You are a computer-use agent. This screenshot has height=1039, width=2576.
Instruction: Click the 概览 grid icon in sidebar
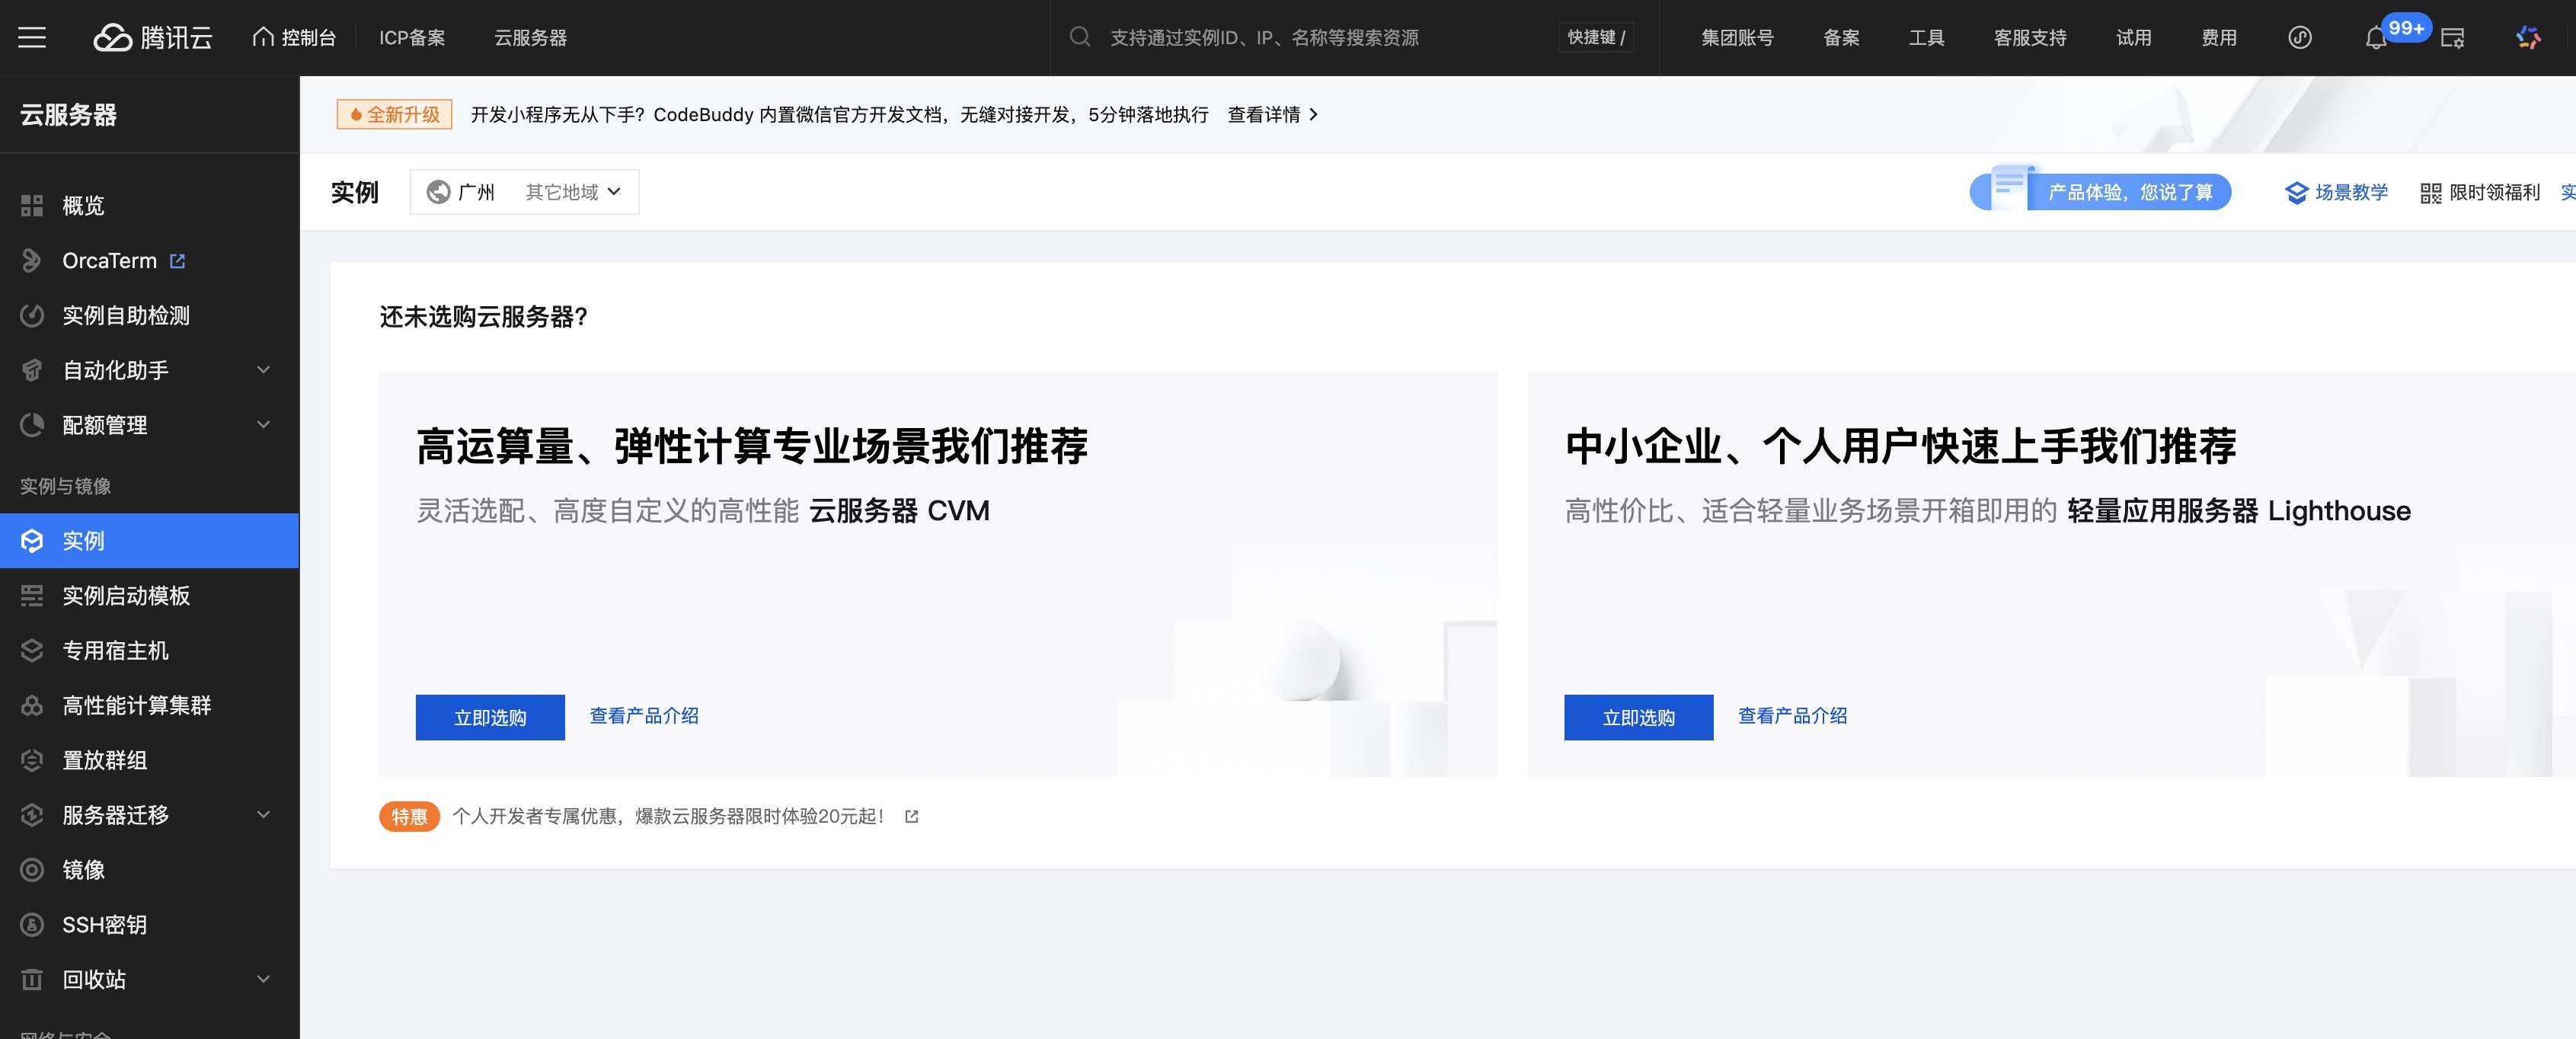[x=32, y=206]
